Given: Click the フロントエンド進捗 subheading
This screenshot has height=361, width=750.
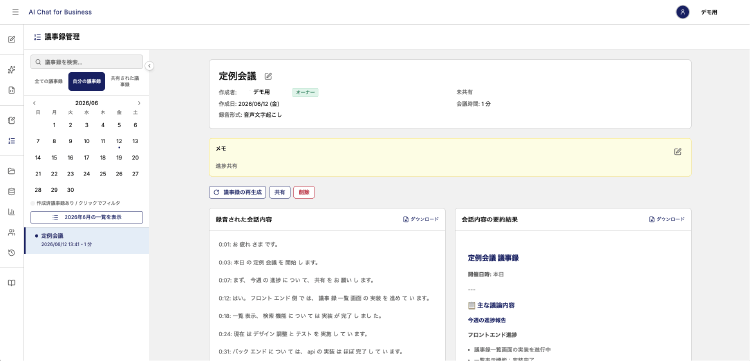Looking at the screenshot, I should pyautogui.click(x=492, y=335).
